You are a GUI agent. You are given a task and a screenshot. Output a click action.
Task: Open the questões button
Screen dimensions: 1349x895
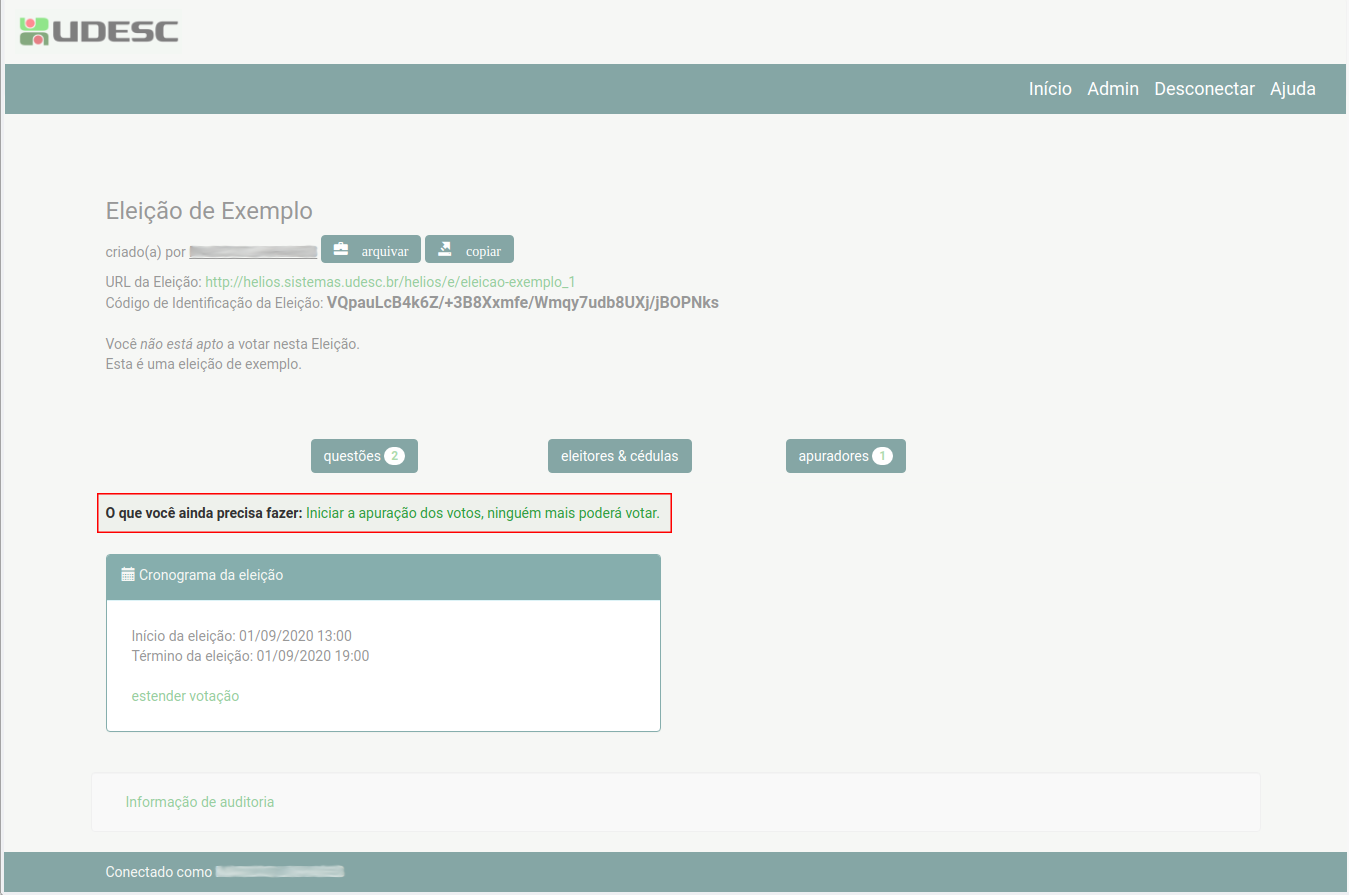tap(364, 456)
